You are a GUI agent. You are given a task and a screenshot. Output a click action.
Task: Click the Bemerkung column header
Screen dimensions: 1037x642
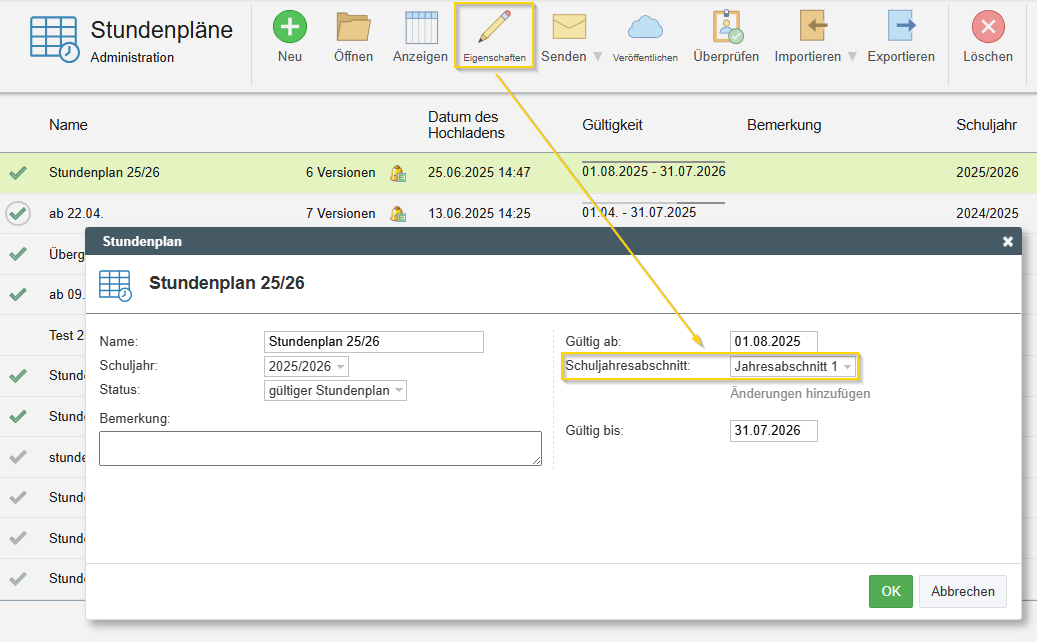[784, 125]
